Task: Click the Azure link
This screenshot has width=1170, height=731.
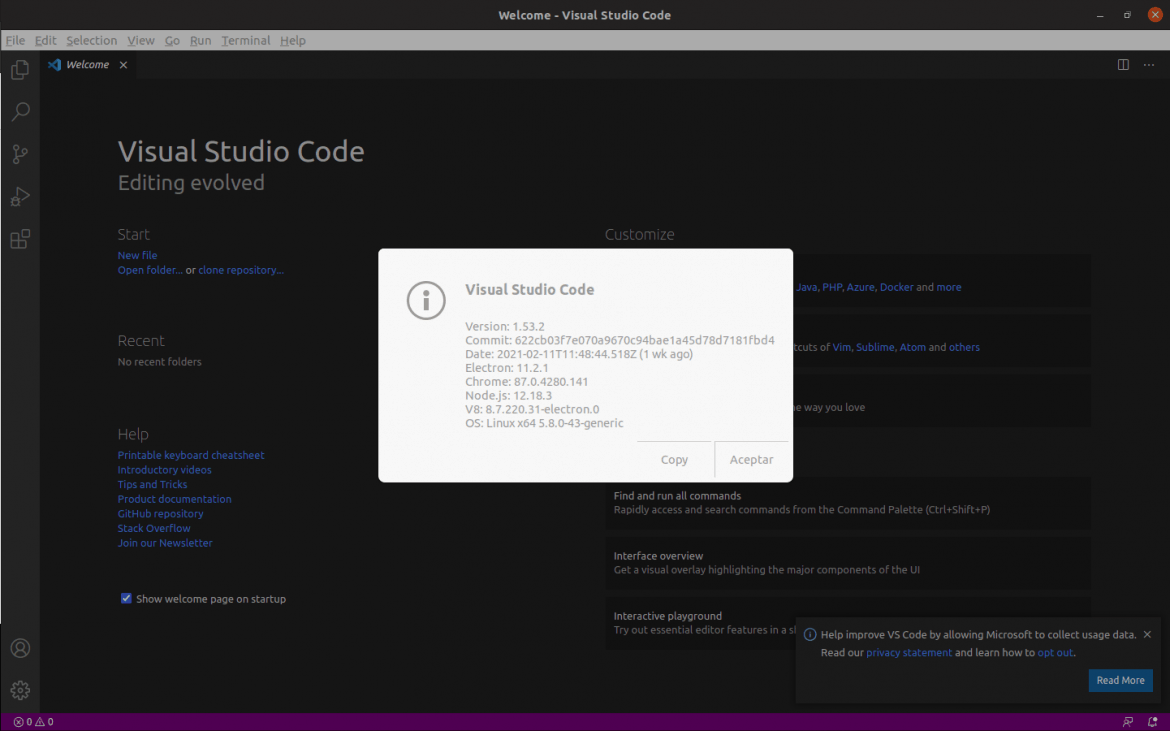Action: click(x=860, y=287)
